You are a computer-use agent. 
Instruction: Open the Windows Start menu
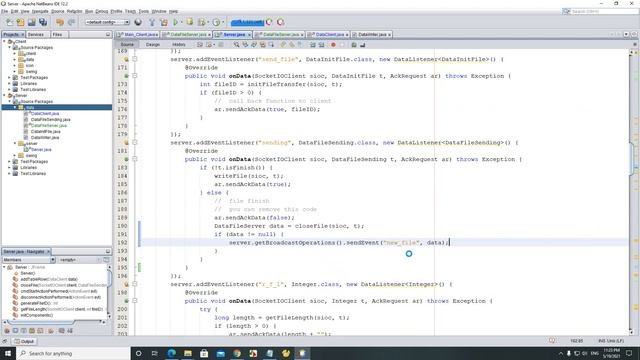(8, 353)
